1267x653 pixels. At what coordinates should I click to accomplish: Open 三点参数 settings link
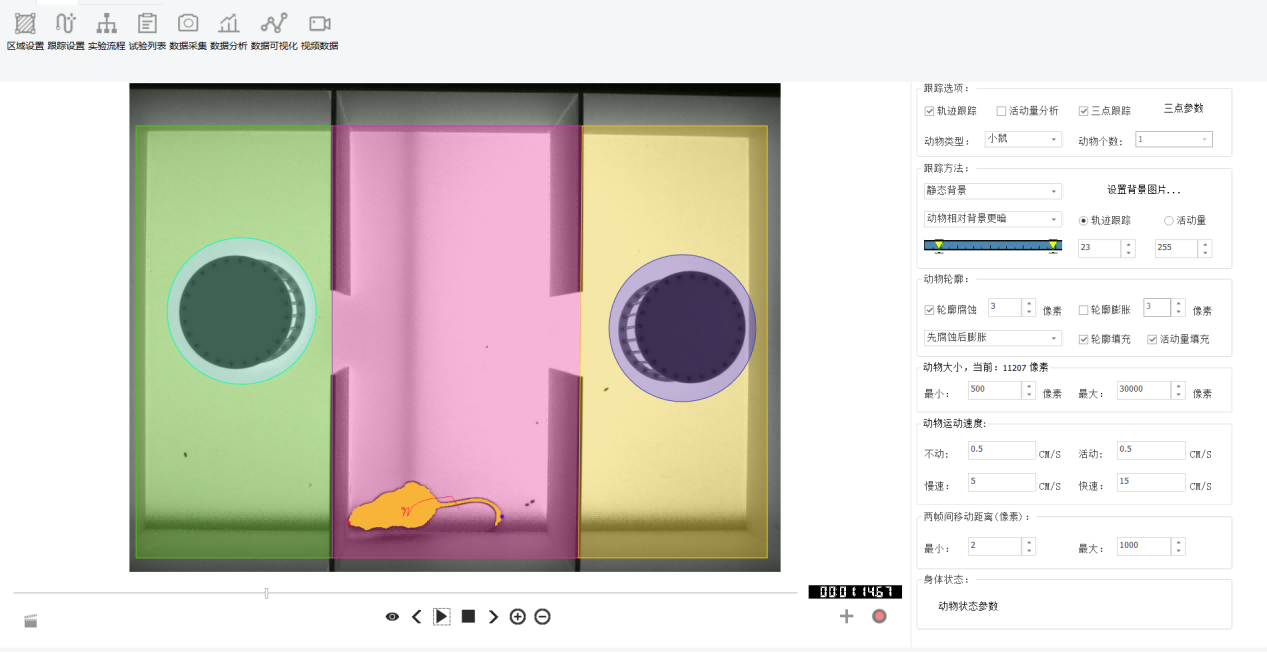click(1183, 108)
